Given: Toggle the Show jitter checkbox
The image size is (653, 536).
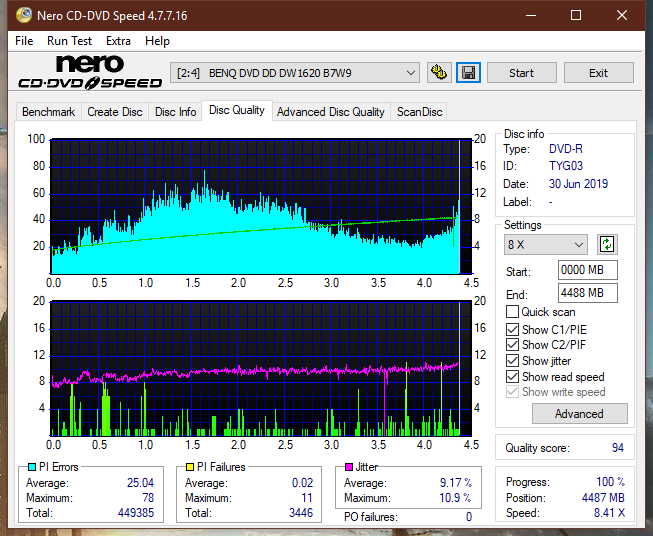Looking at the screenshot, I should (512, 361).
